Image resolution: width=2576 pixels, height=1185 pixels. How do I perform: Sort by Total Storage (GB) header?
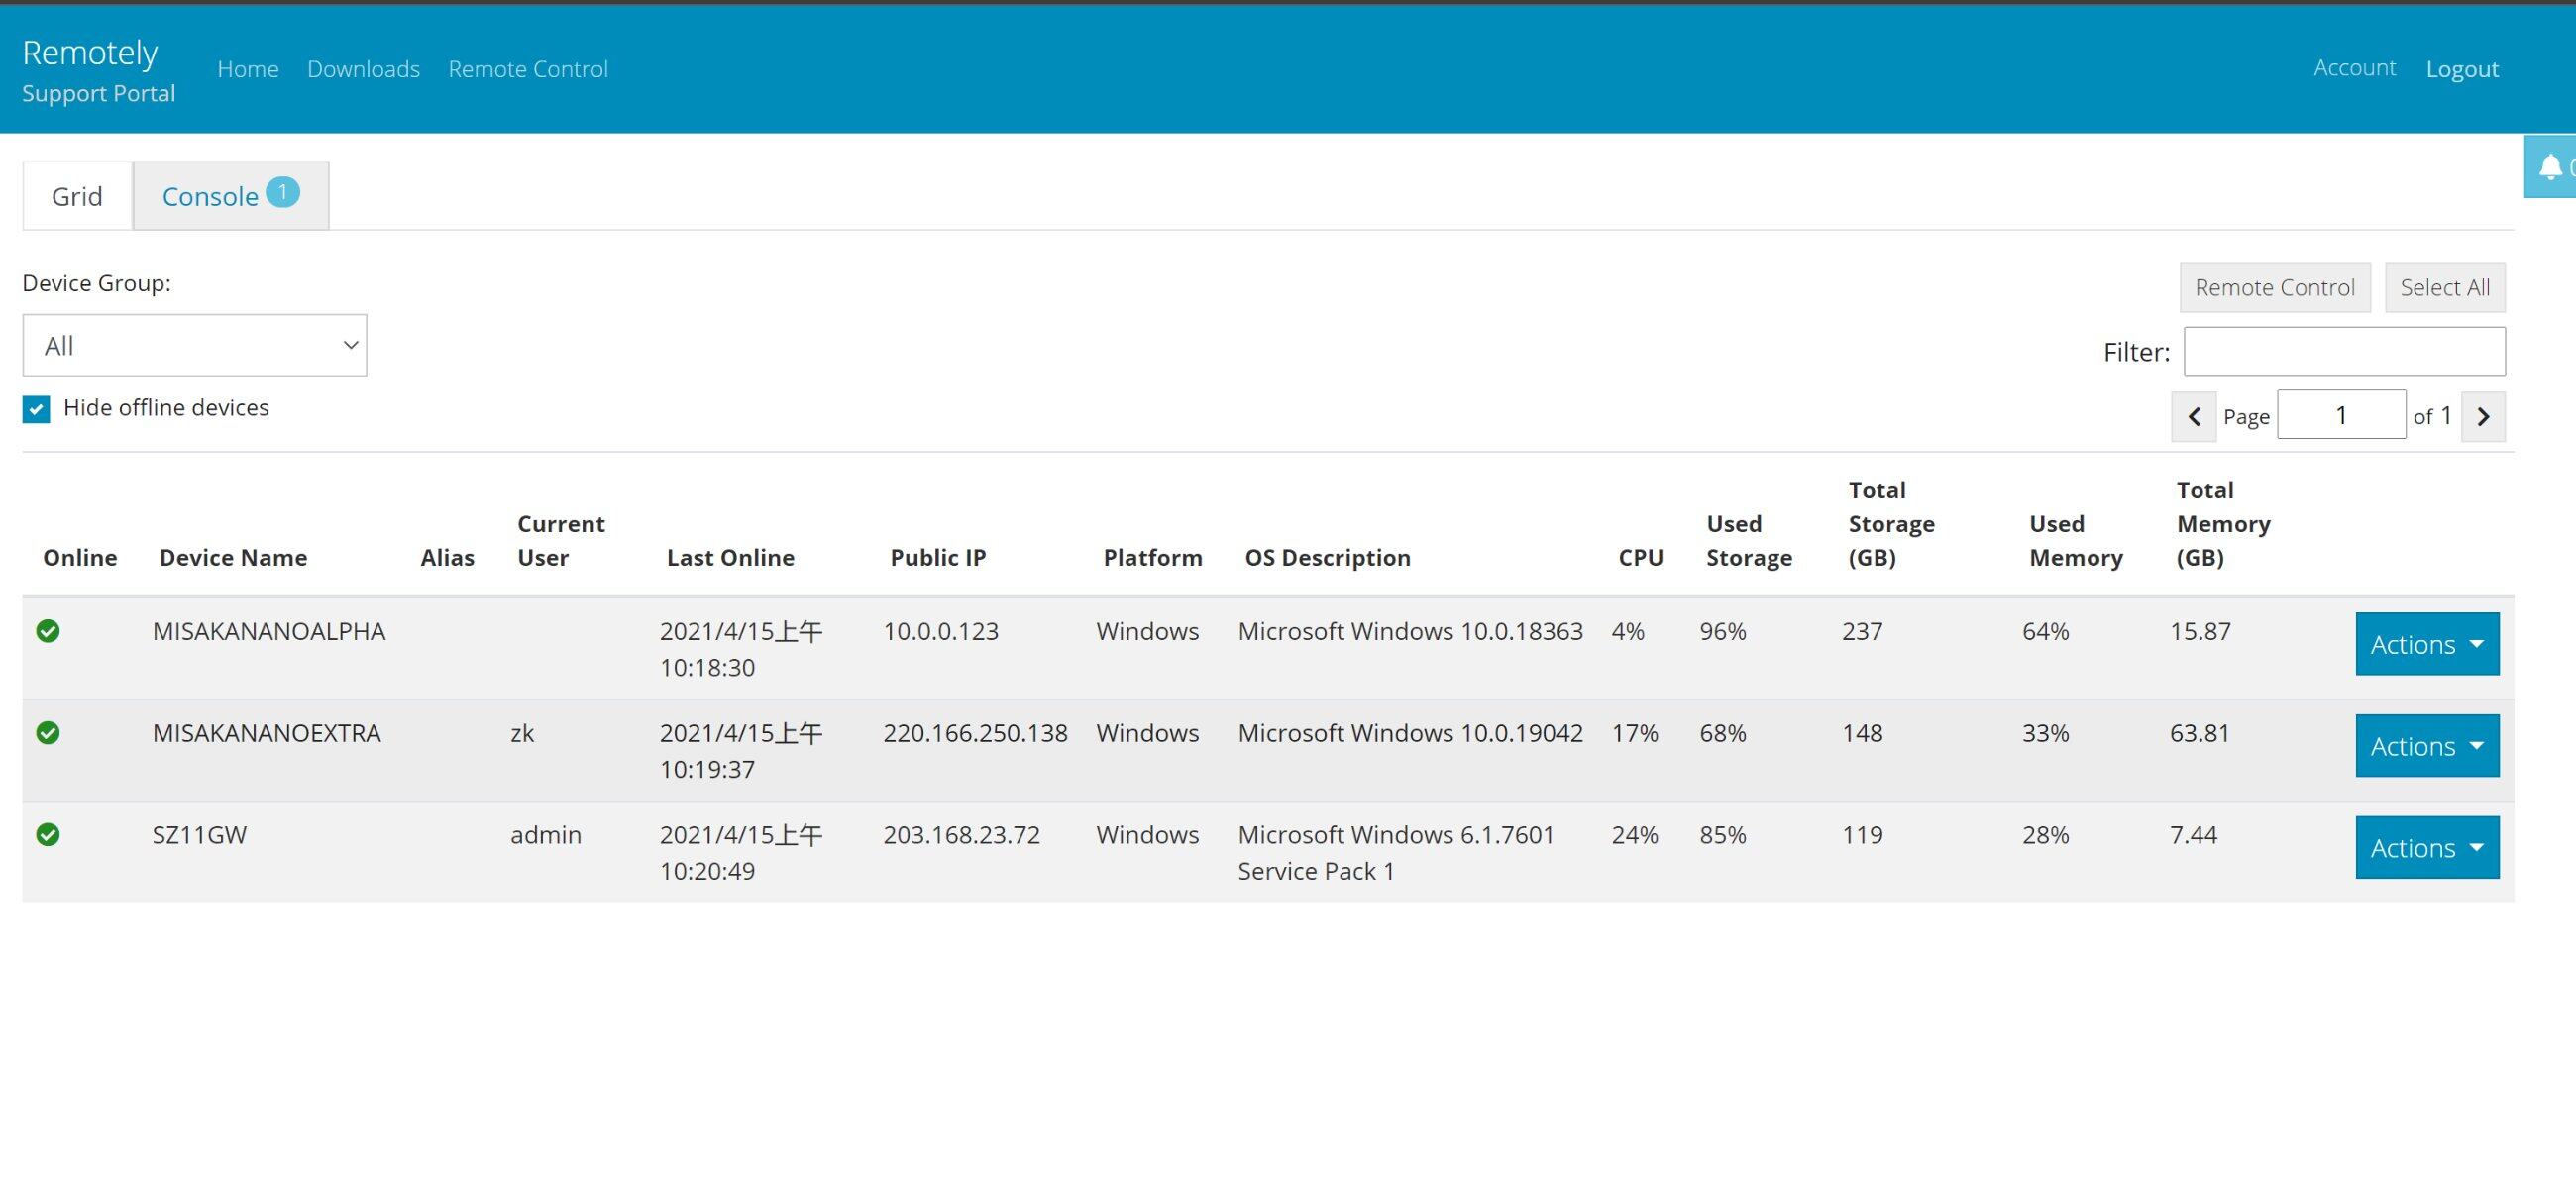pyautogui.click(x=1891, y=523)
